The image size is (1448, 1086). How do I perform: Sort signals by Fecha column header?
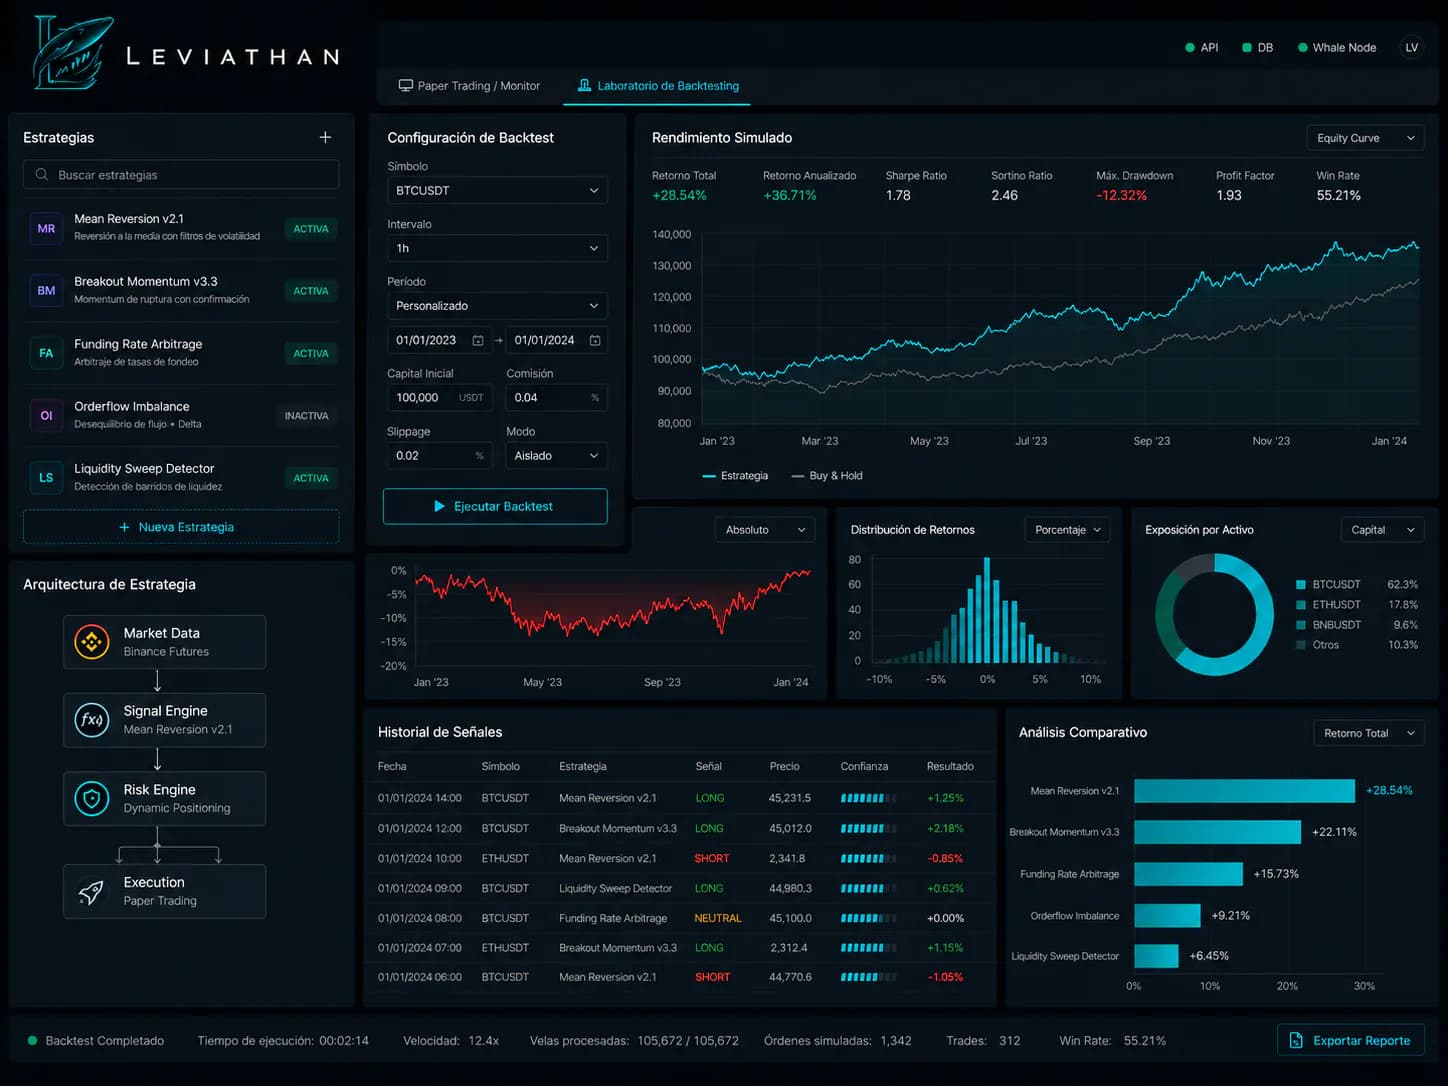[392, 766]
